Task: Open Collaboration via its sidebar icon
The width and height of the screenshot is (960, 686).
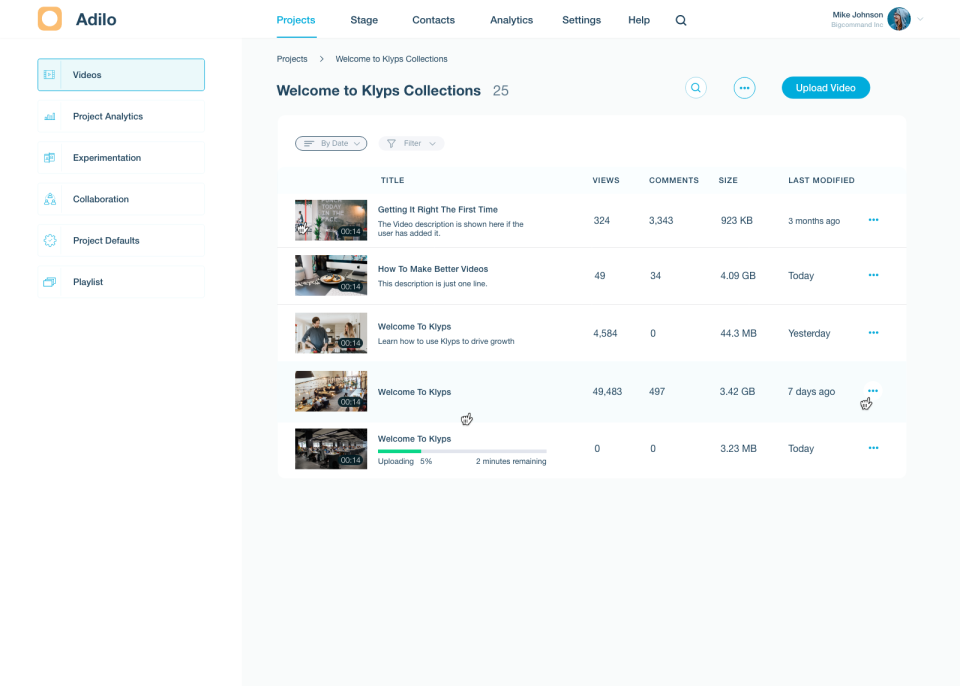Action: (48, 199)
